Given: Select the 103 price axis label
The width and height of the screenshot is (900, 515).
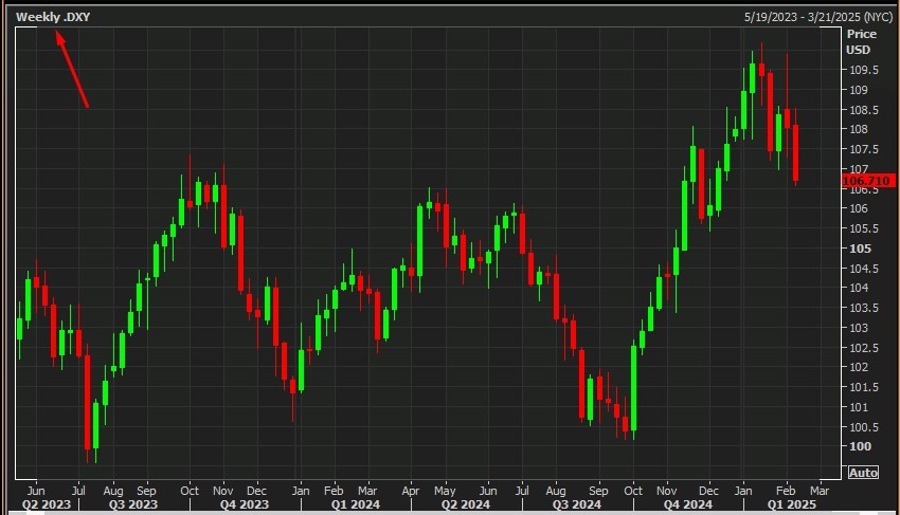Looking at the screenshot, I should tap(858, 328).
